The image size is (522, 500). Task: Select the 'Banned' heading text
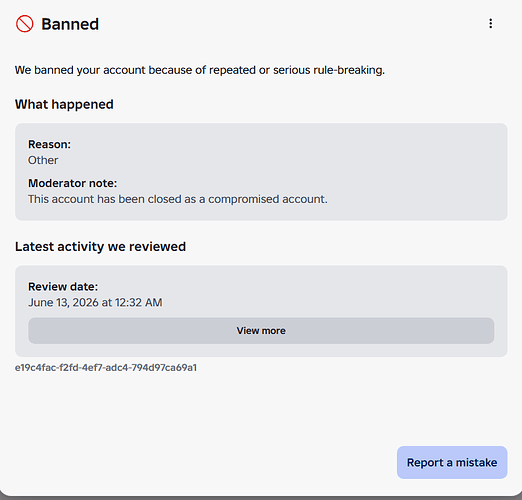(70, 24)
